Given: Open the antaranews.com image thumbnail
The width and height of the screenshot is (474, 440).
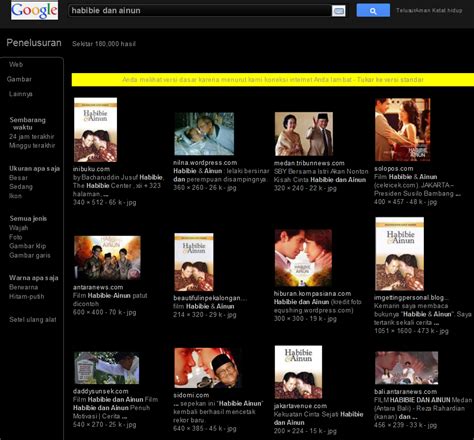Looking at the screenshot, I should 107,258.
